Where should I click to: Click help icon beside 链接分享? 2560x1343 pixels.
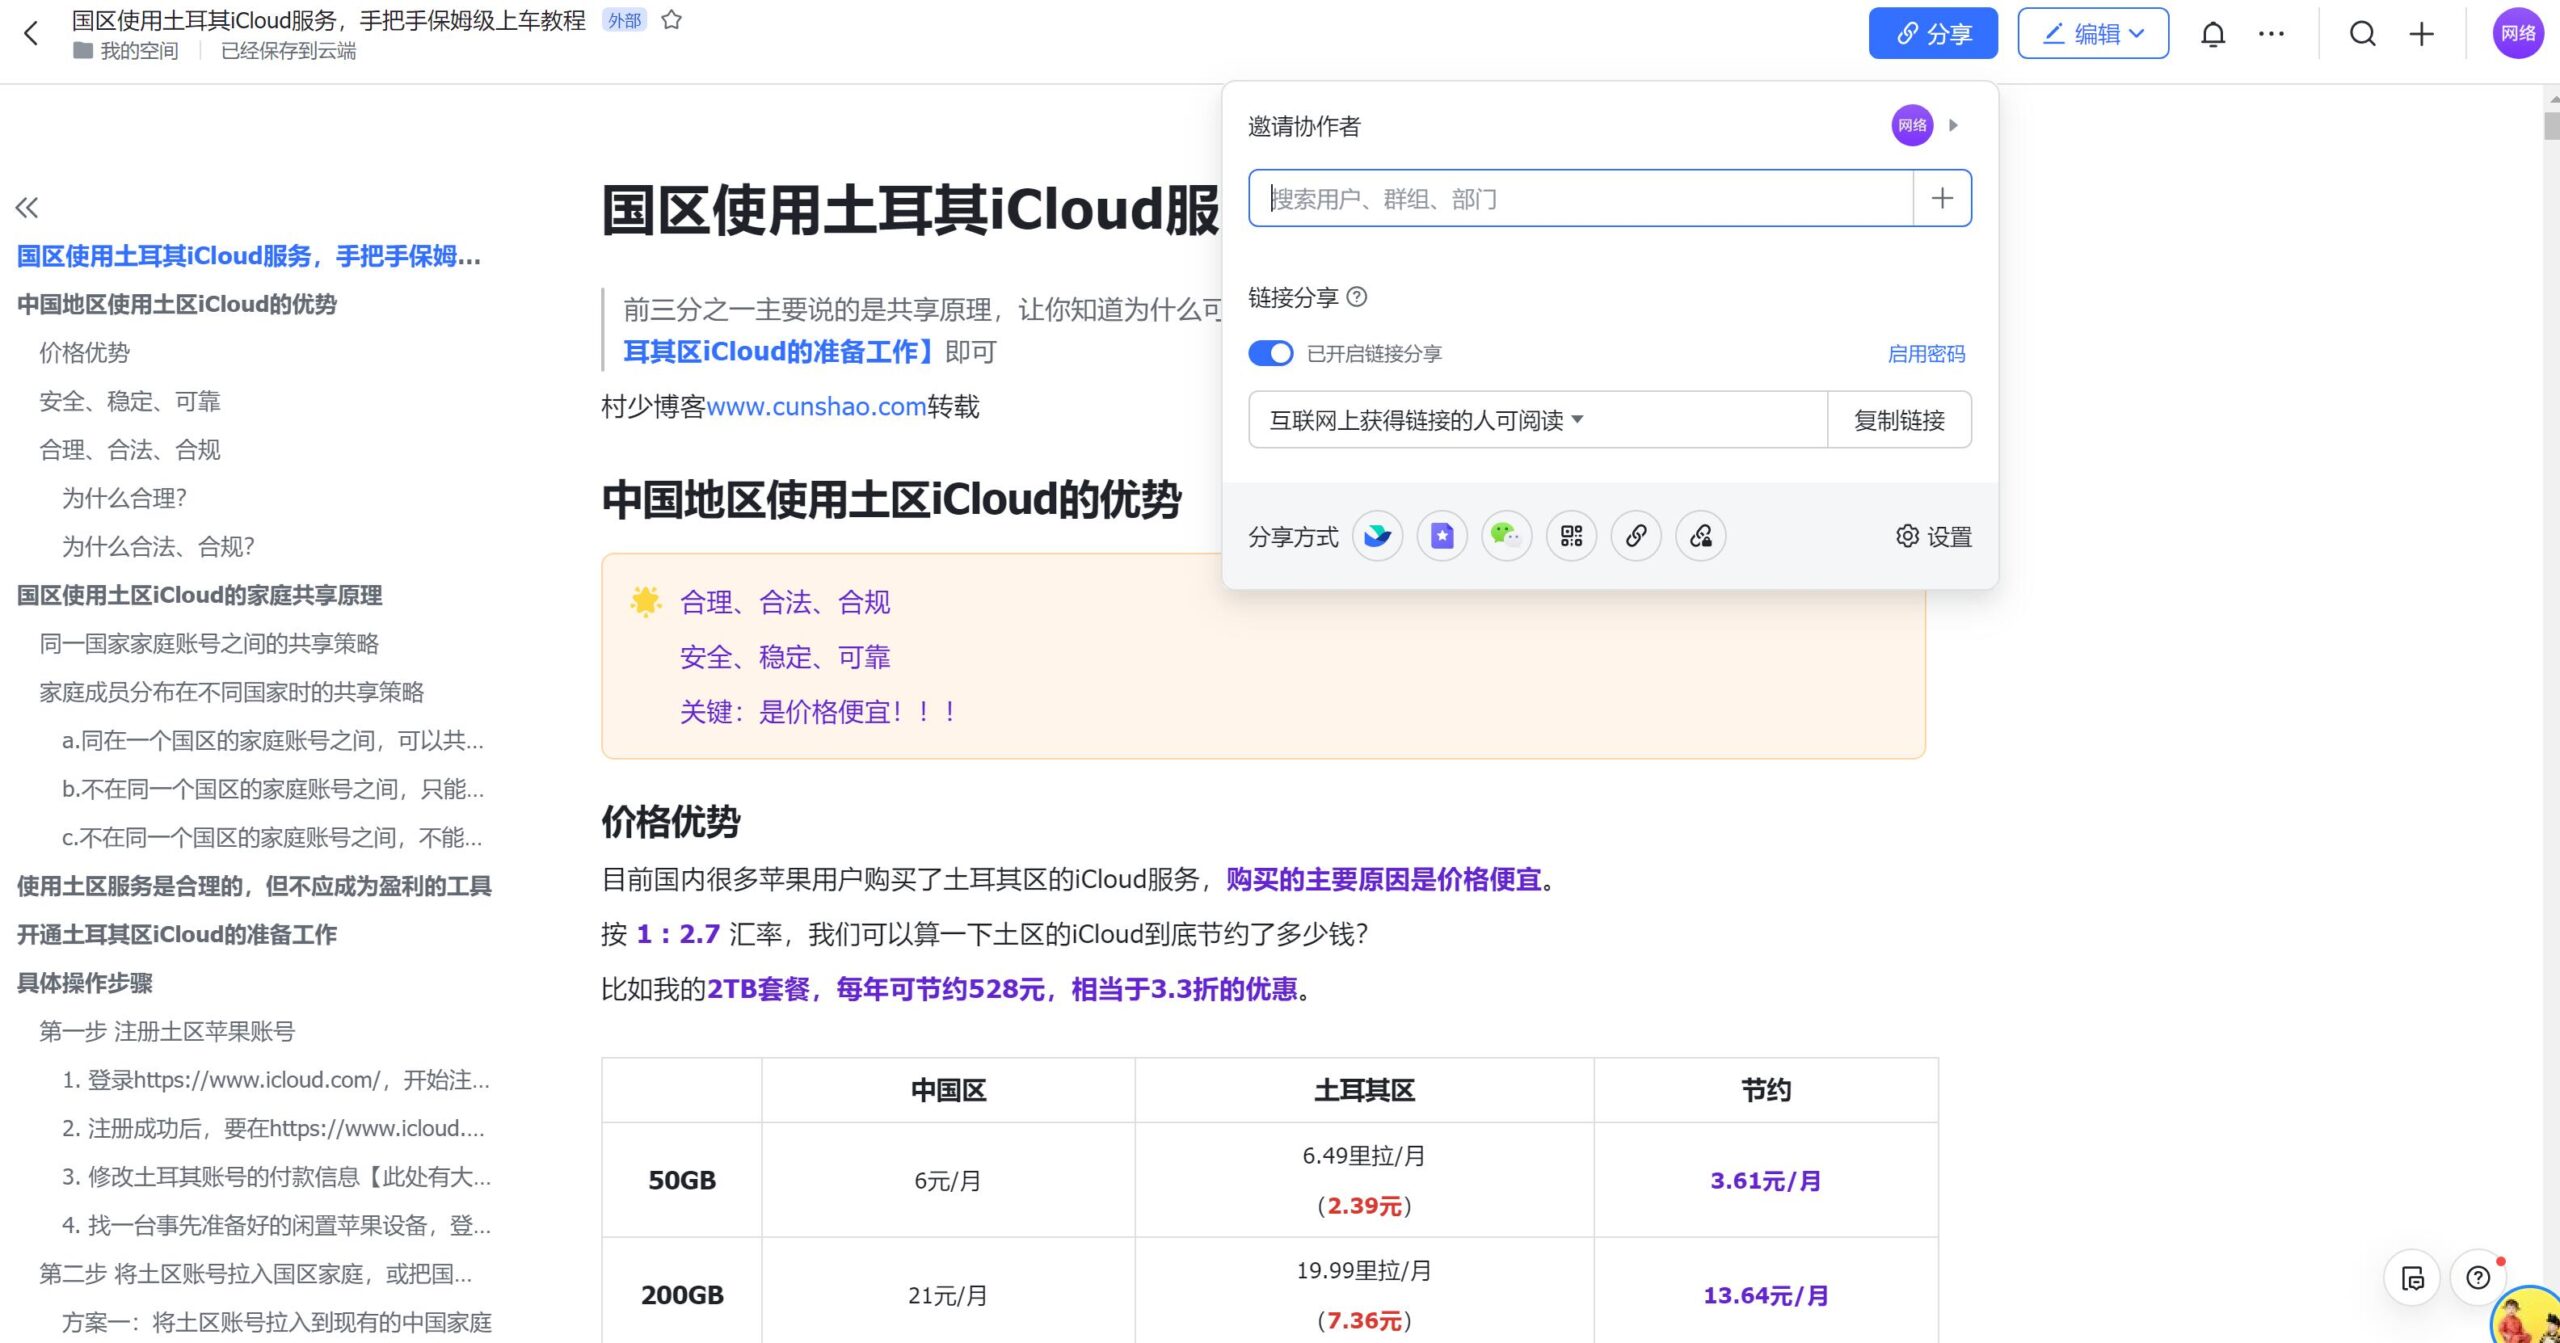coord(1357,297)
